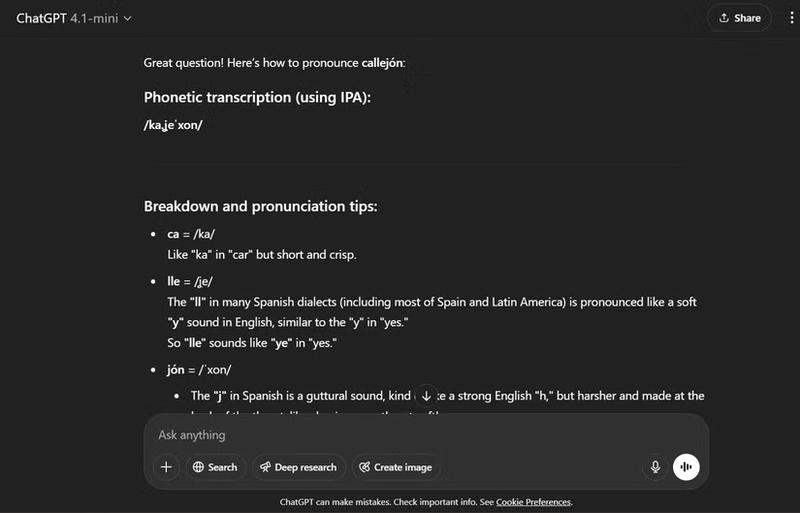Click the 'lle' syllable bullet item
Screen dimensions: 800x513
pos(191,282)
